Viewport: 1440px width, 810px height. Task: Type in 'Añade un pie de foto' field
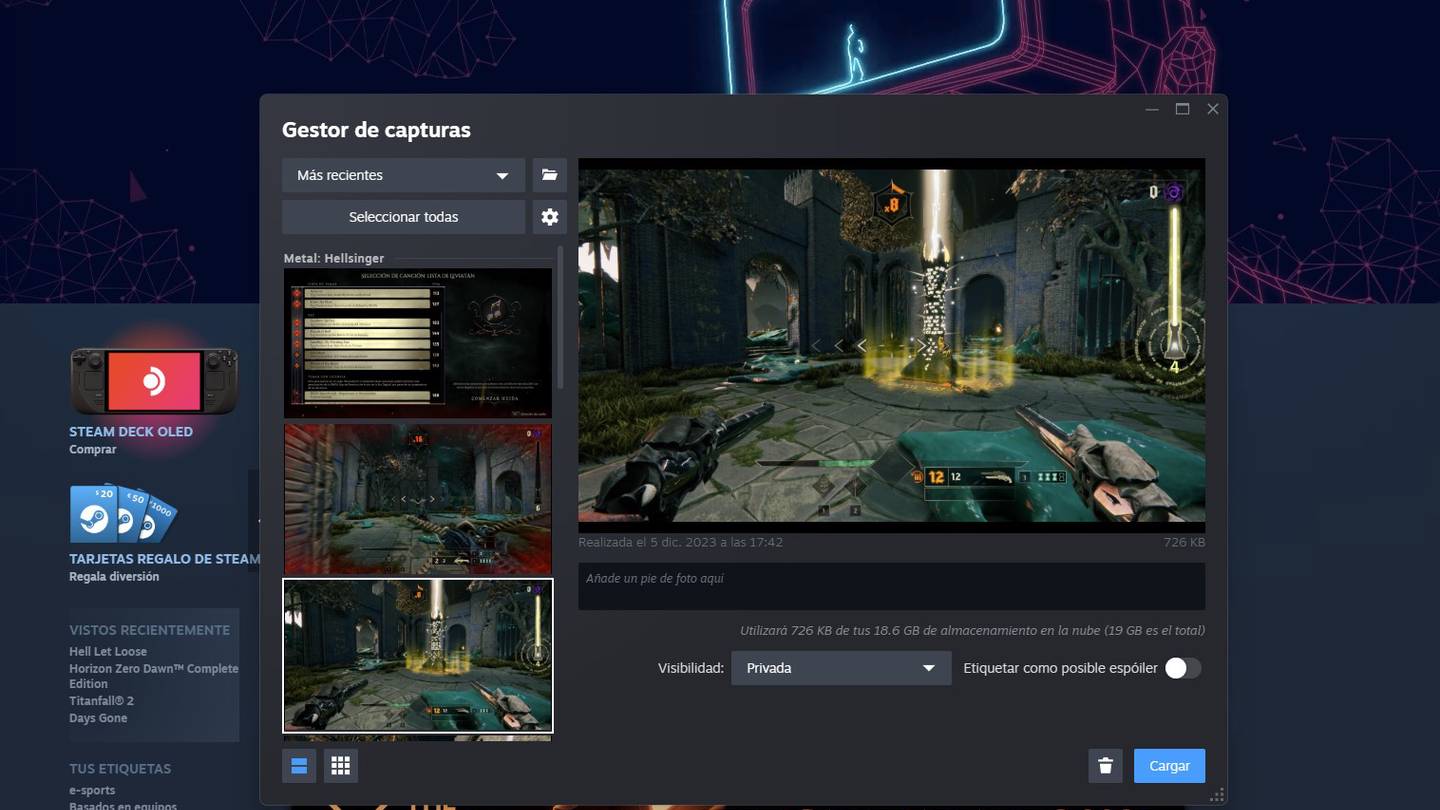click(x=891, y=586)
